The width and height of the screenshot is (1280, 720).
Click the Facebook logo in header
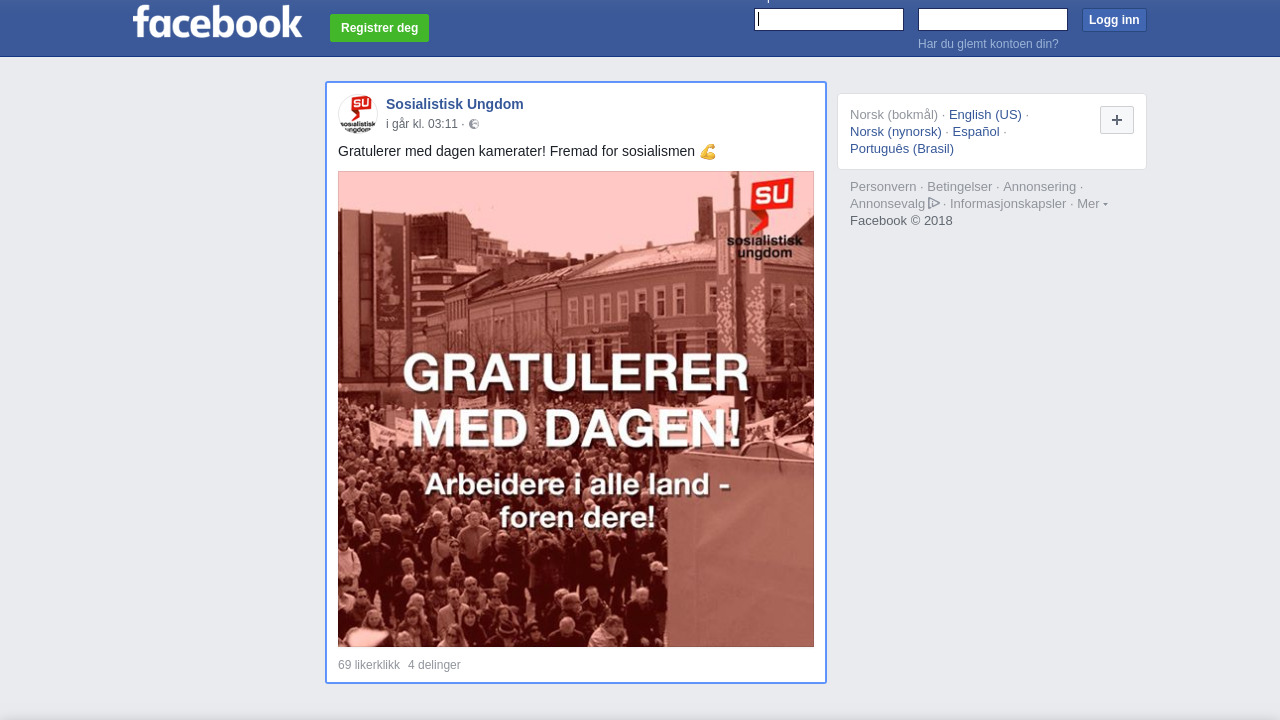coord(217,21)
